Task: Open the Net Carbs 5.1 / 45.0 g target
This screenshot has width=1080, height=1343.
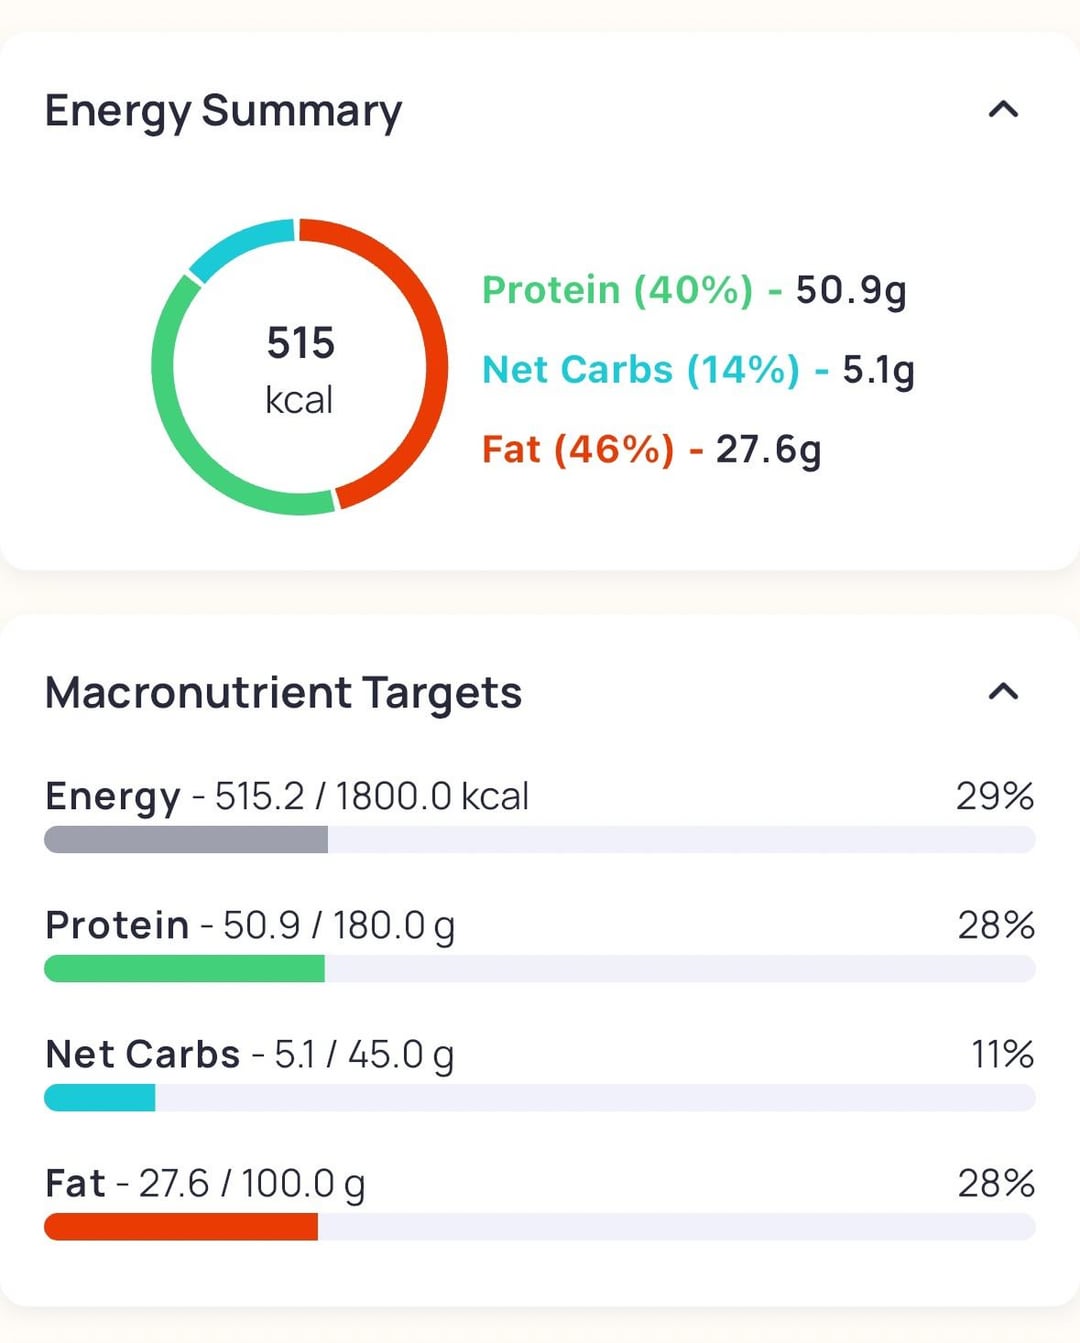Action: [250, 1054]
